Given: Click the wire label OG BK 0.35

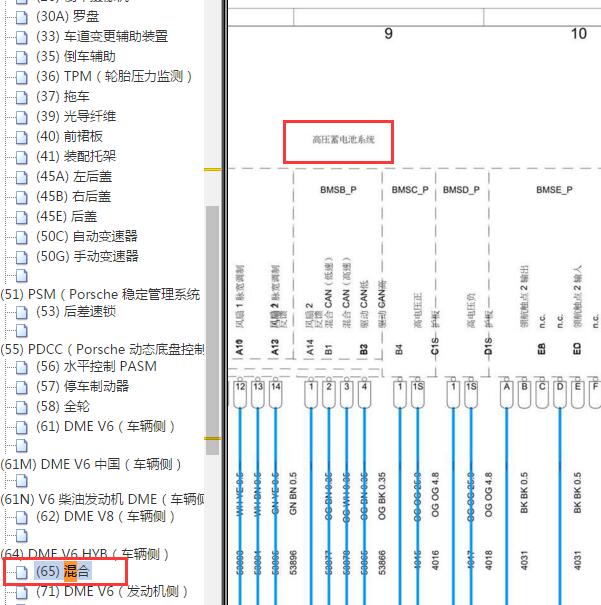Looking at the screenshot, I should [382, 496].
